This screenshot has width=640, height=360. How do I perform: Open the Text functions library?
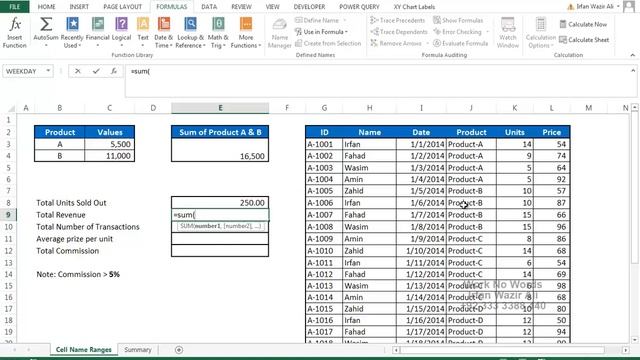pyautogui.click(x=143, y=33)
